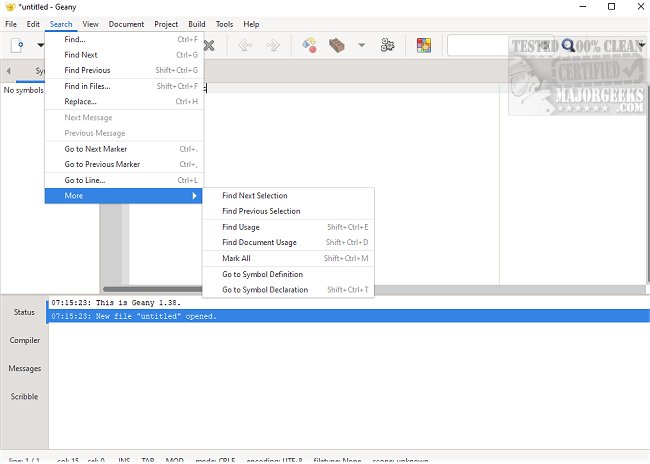The width and height of the screenshot is (650, 464).
Task: Click the close X toolbar icon
Action: [209, 45]
